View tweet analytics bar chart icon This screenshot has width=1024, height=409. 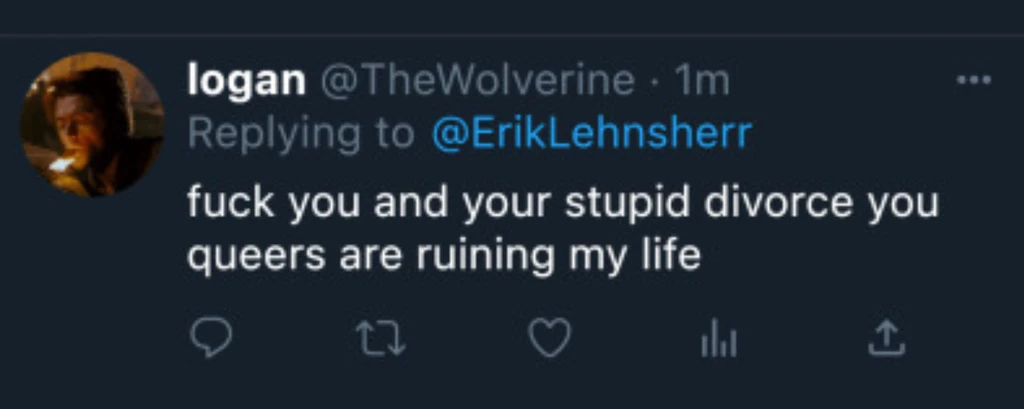pos(718,341)
